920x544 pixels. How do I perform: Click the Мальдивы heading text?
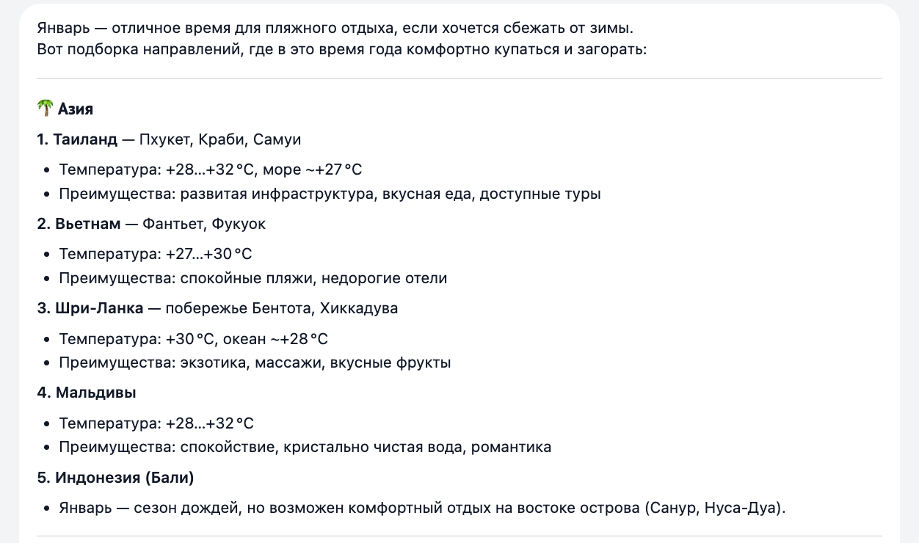(95, 392)
